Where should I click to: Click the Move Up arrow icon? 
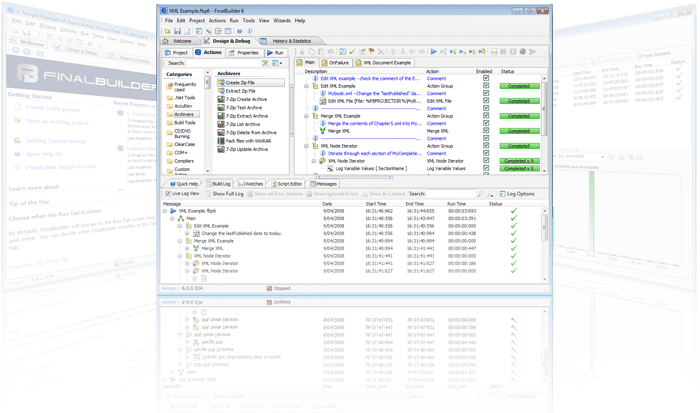pos(393,52)
